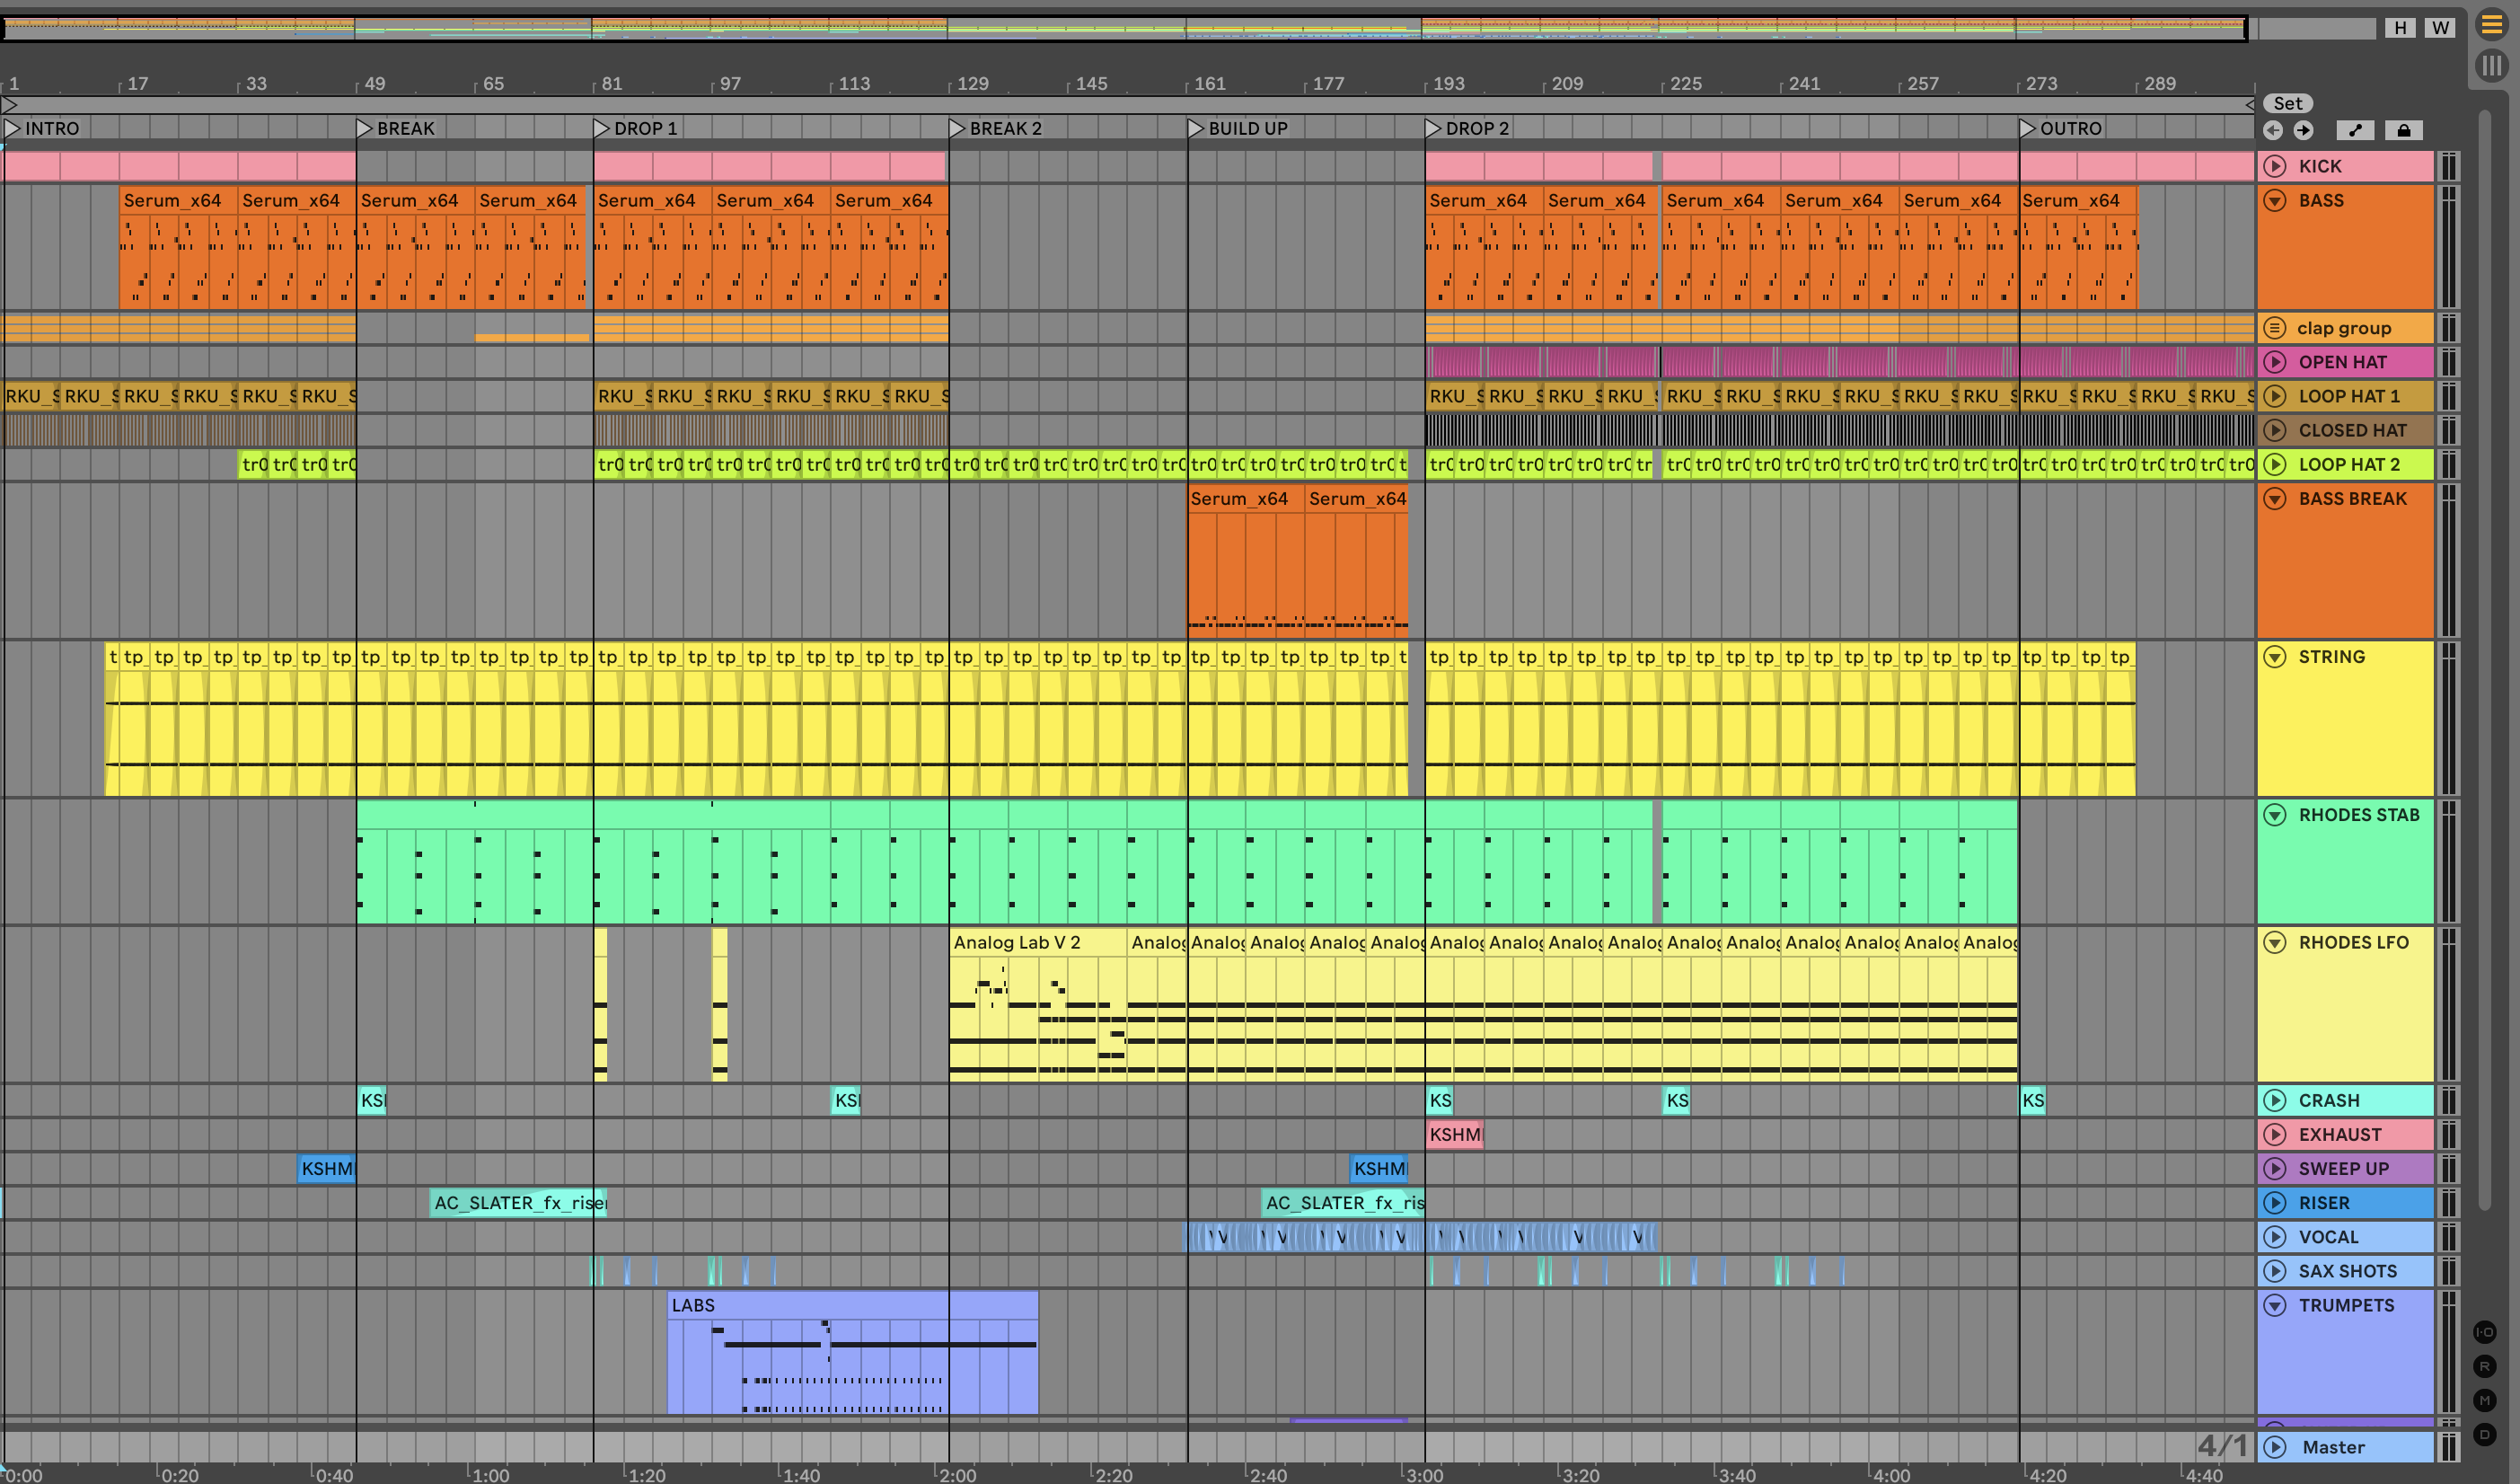2520x1484 pixels.
Task: Collapse the BASS track
Action: 2275,200
